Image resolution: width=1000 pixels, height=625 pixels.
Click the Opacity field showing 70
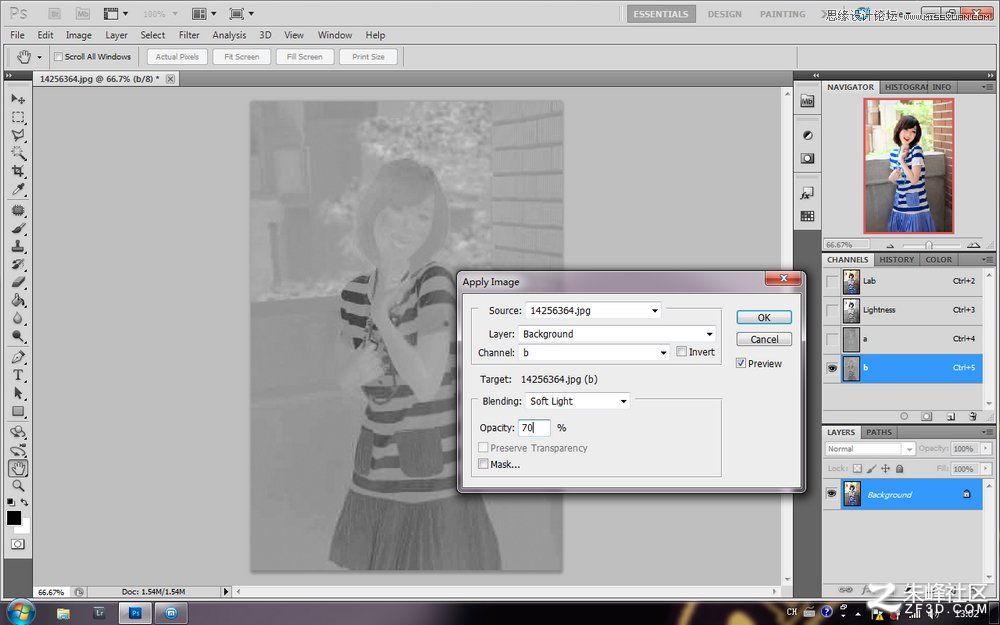534,427
